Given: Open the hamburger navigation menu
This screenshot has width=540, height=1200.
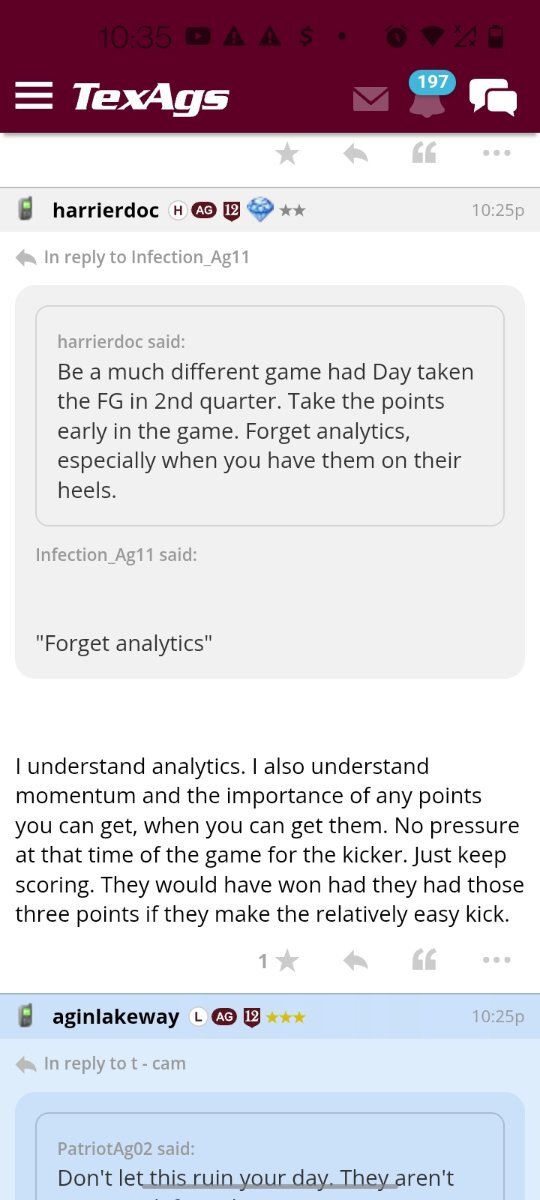Looking at the screenshot, I should (x=34, y=96).
